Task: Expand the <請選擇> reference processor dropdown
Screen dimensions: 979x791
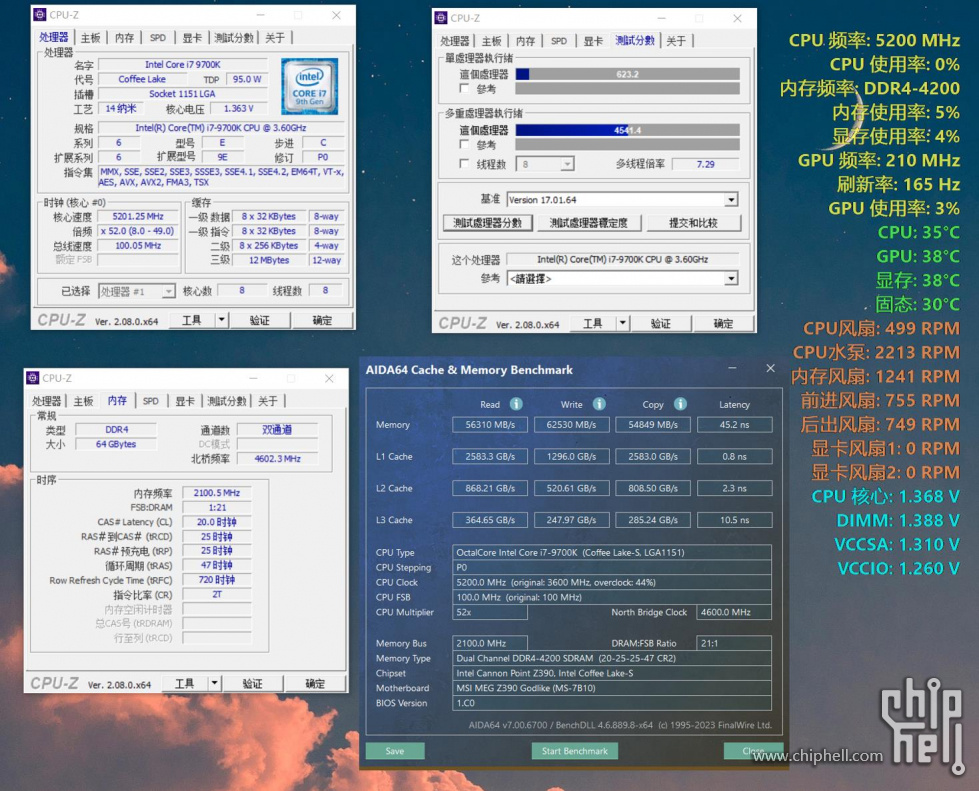Action: pos(731,278)
